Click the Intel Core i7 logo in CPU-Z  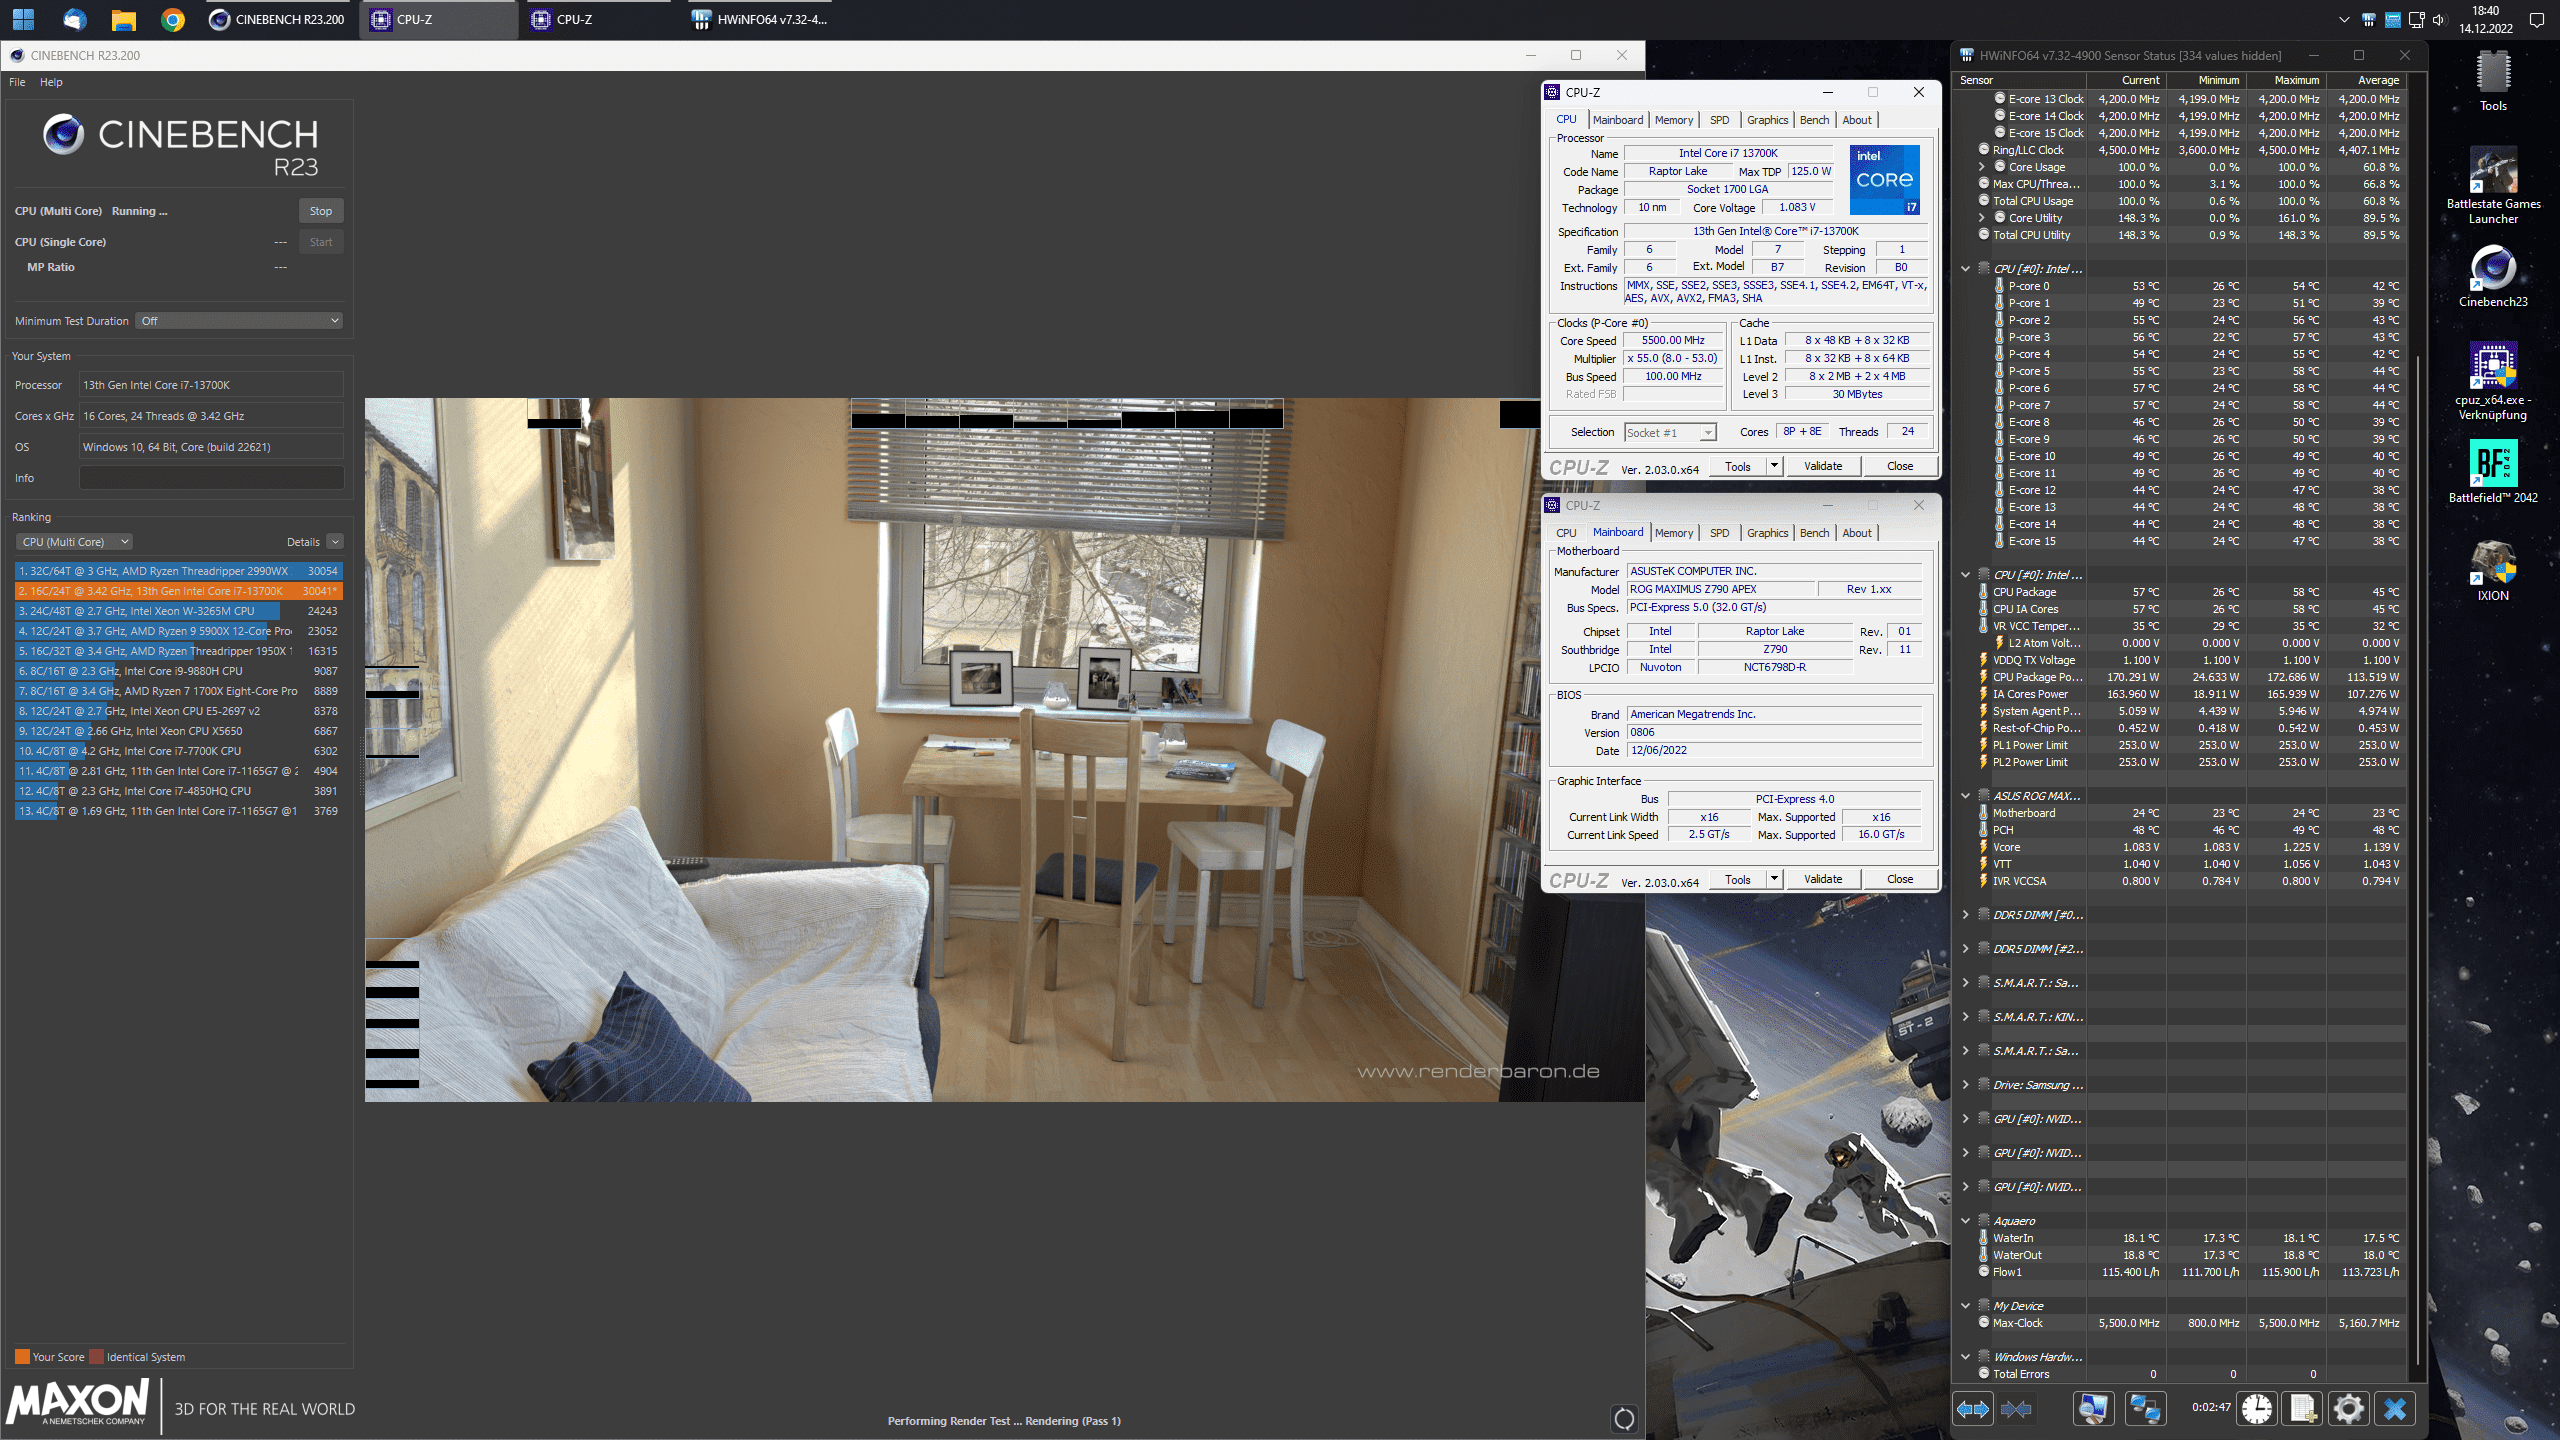[1884, 180]
